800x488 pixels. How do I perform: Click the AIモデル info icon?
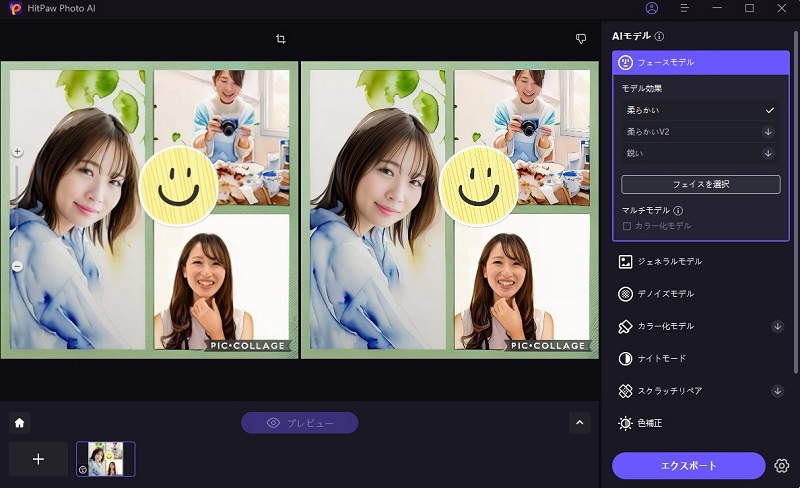coord(659,36)
